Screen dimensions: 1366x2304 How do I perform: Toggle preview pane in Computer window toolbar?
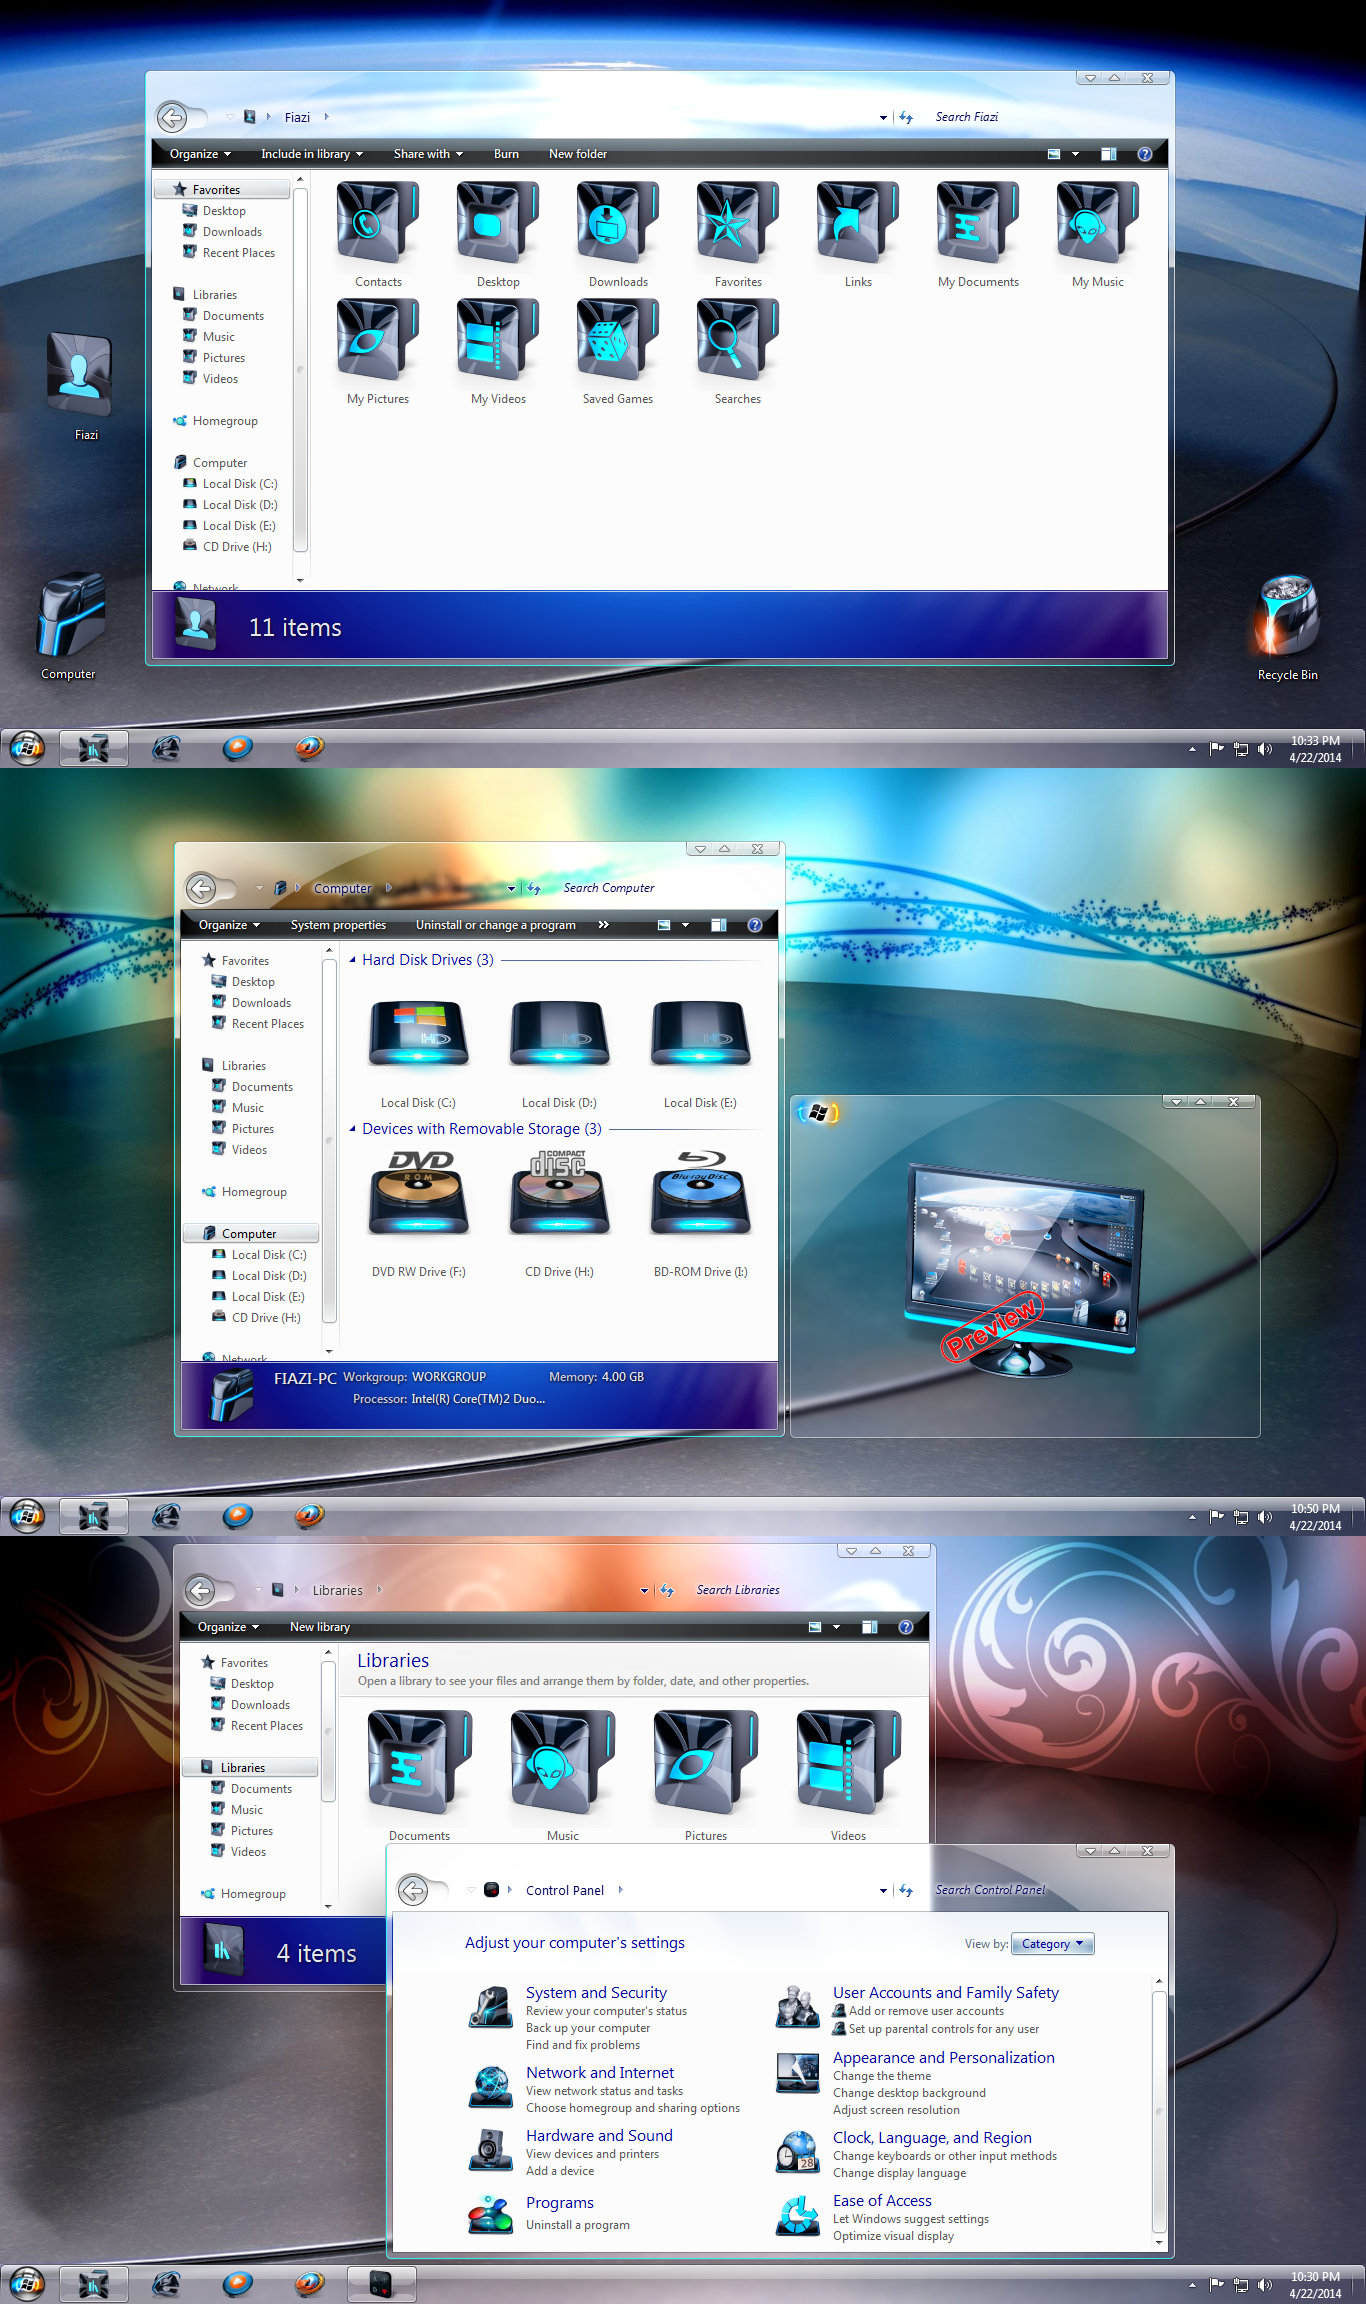tap(718, 925)
